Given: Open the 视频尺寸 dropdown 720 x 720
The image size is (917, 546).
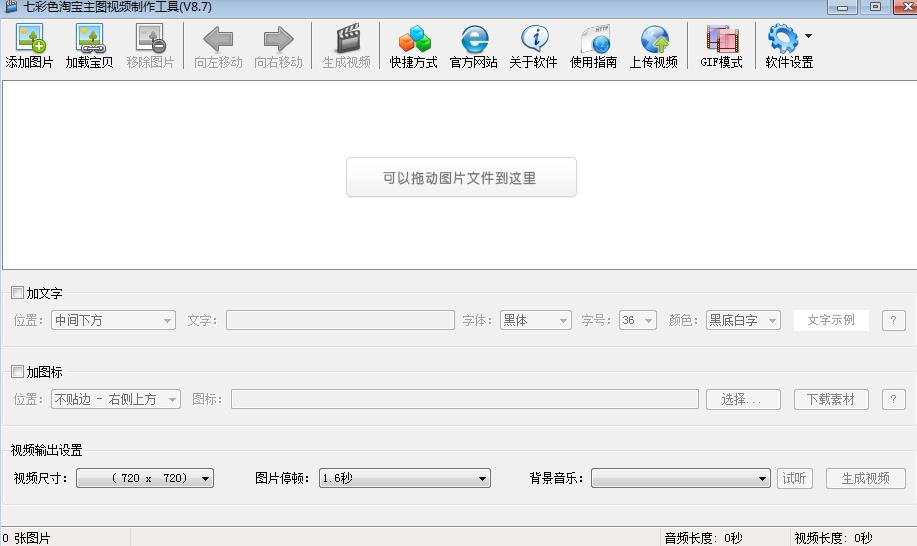Looking at the screenshot, I should point(145,478).
